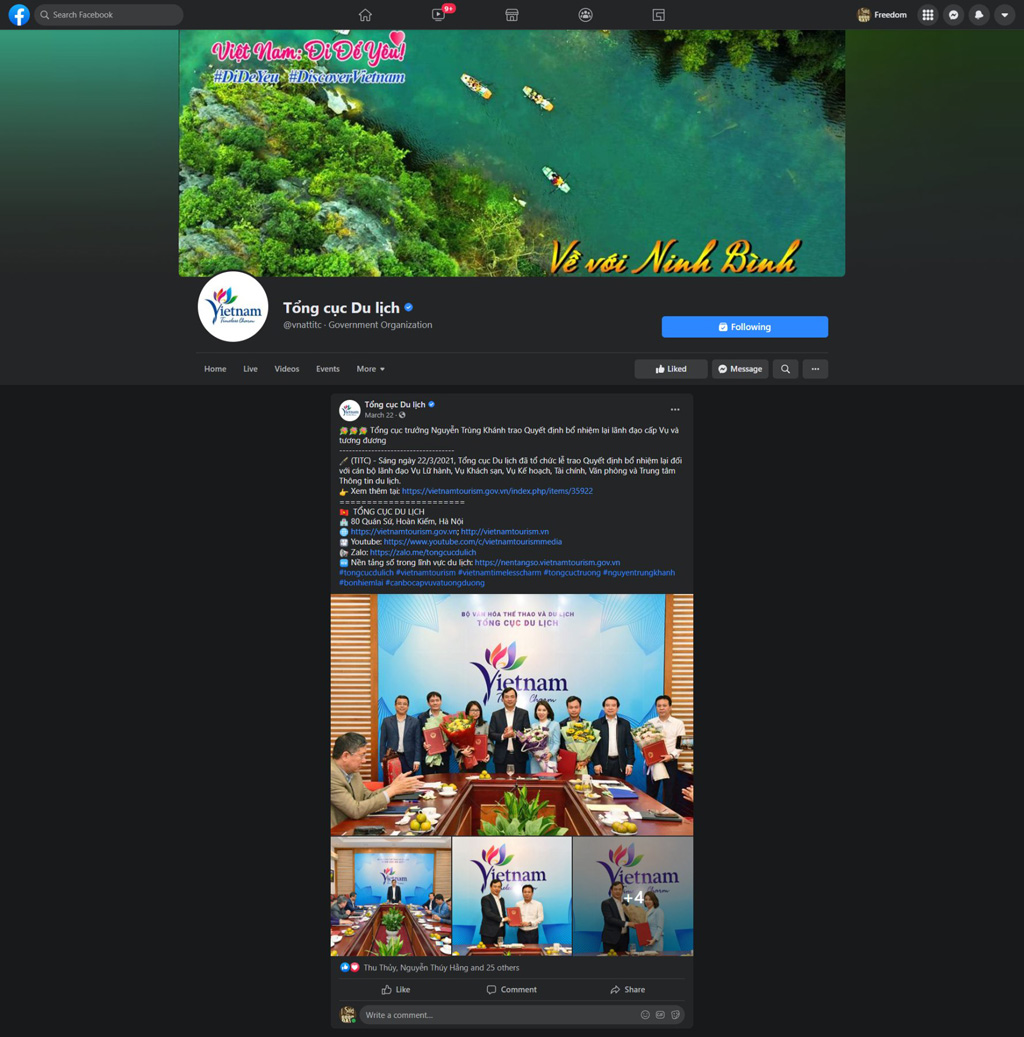
Task: Click the Comment button on the post
Action: pos(511,989)
